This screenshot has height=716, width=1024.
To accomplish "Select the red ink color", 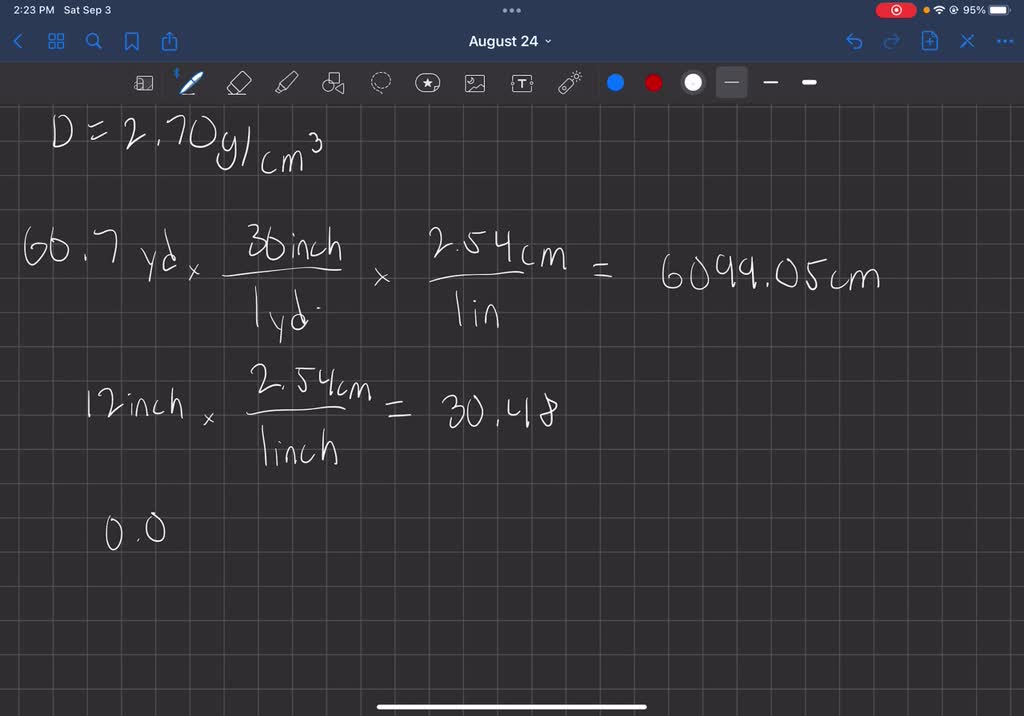I will [653, 83].
